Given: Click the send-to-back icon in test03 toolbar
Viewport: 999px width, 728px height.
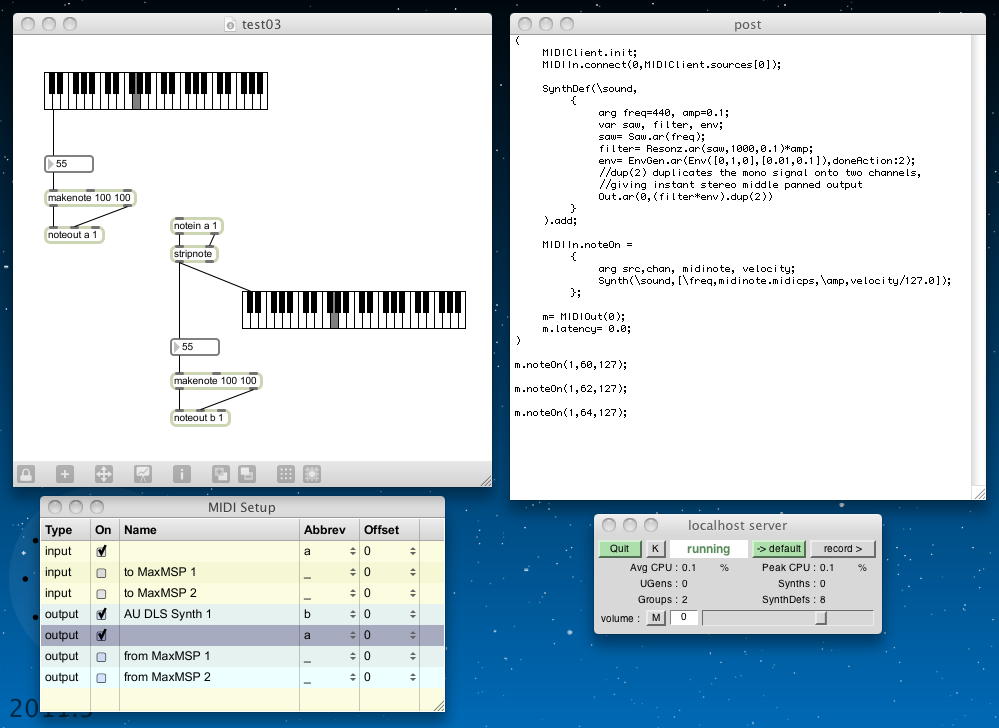Looking at the screenshot, I should pos(247,474).
